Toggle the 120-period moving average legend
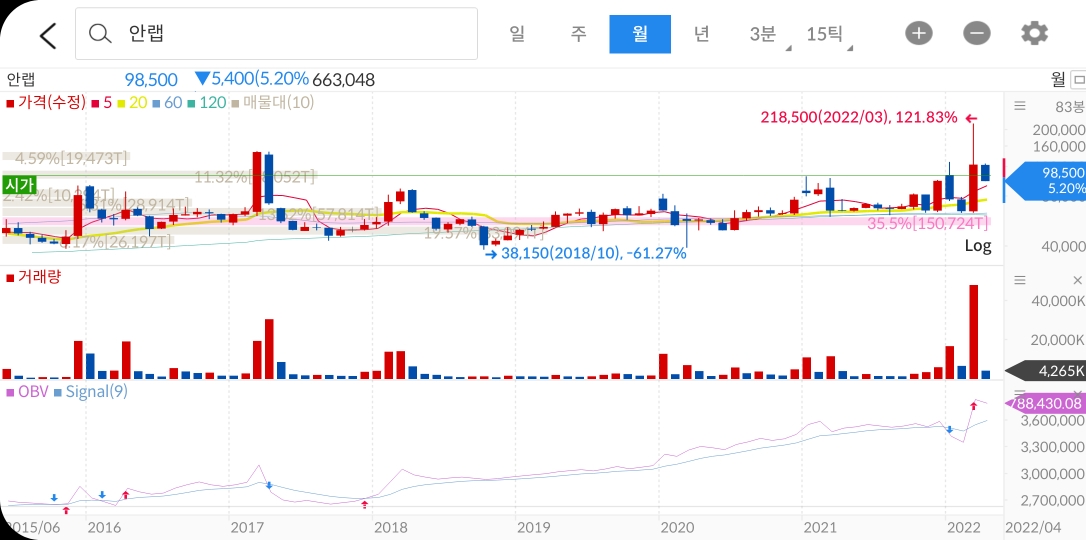The width and height of the screenshot is (1086, 540). [x=208, y=102]
